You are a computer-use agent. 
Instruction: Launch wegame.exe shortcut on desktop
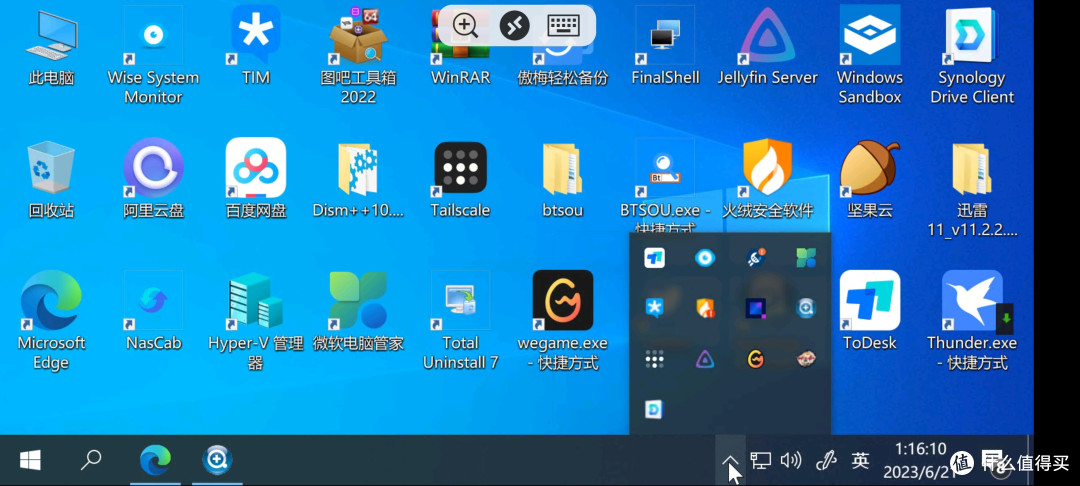[x=563, y=320]
